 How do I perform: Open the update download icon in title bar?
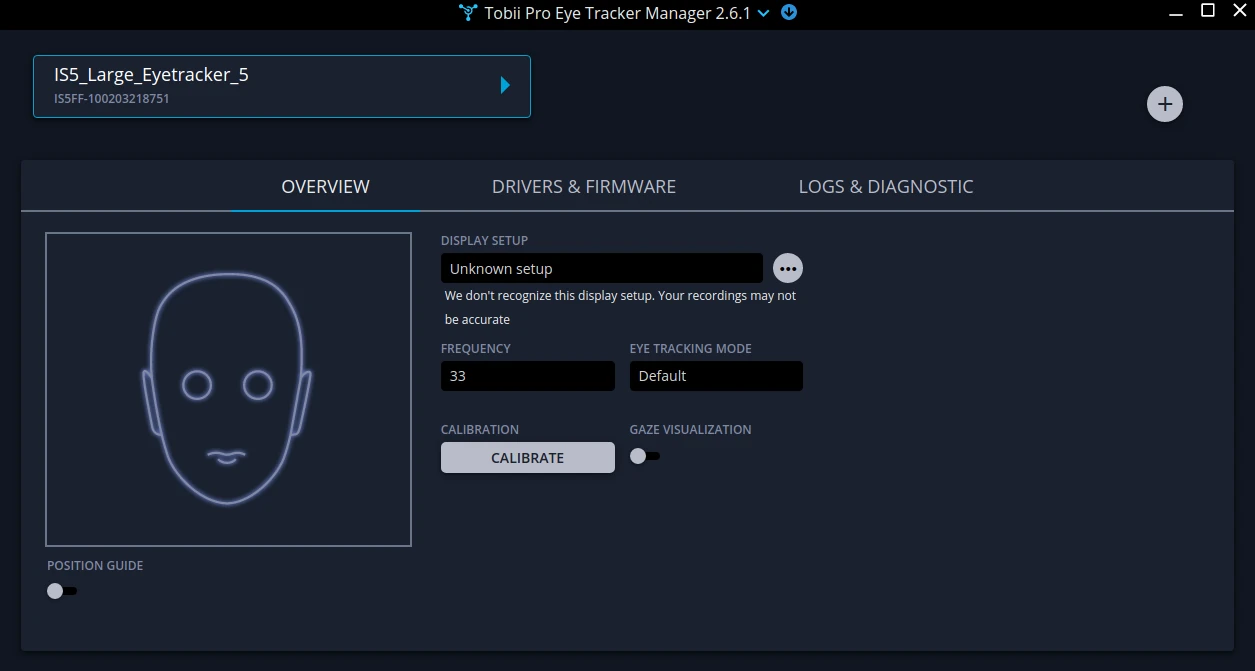click(789, 13)
